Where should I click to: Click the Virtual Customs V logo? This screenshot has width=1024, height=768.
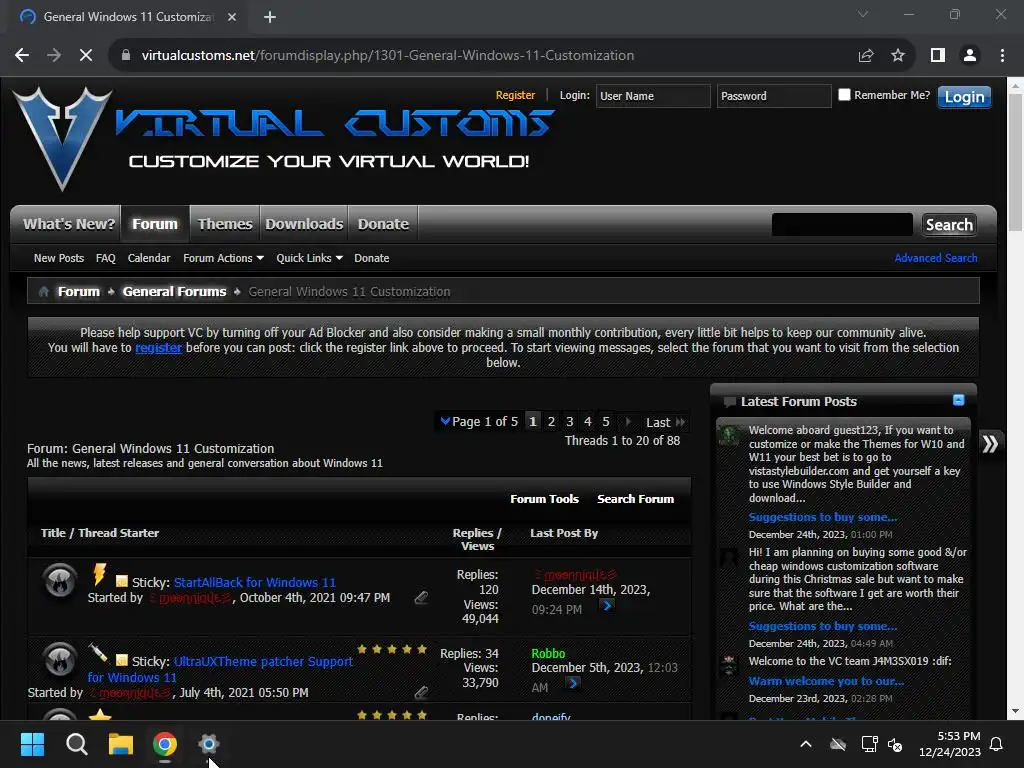click(x=62, y=138)
